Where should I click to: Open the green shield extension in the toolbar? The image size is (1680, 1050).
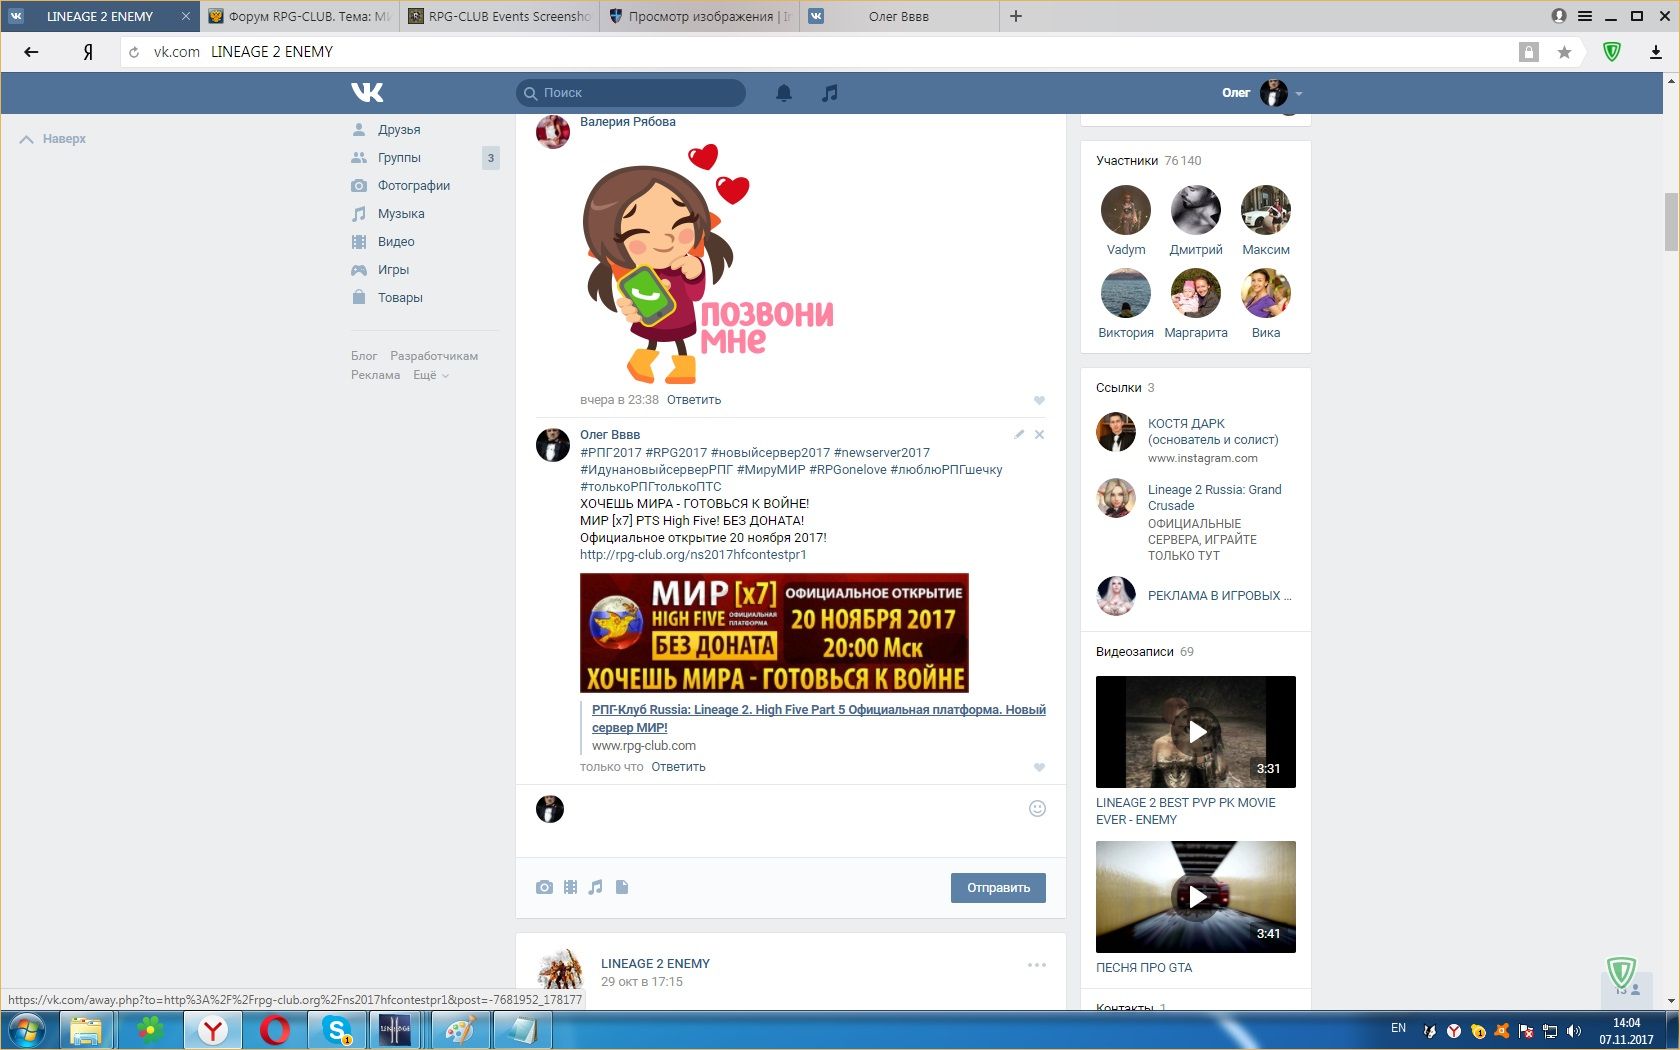[x=1612, y=52]
